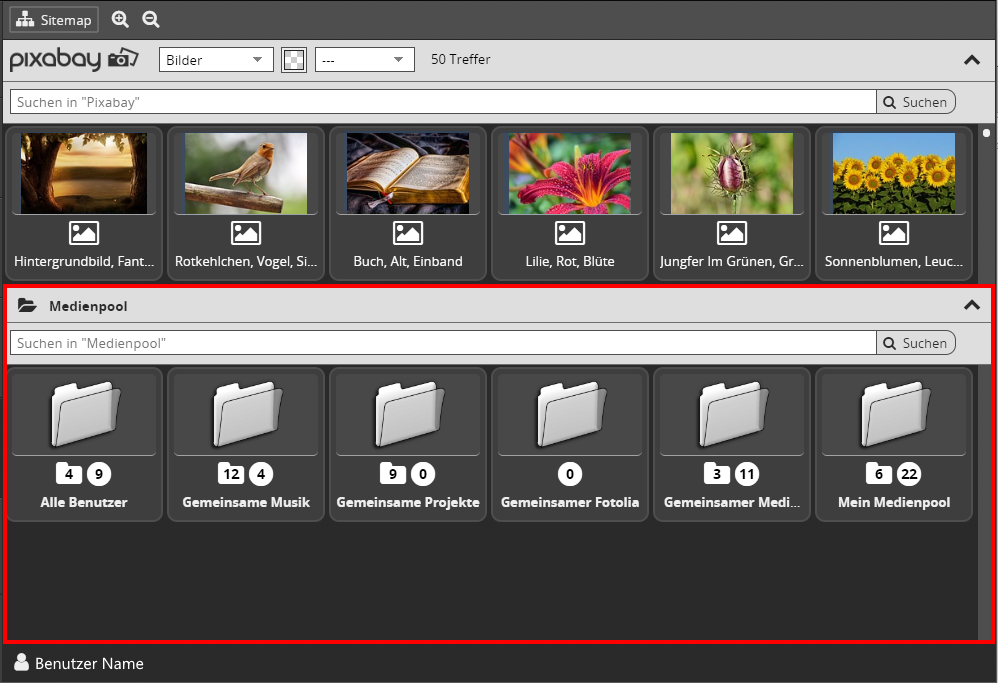Open the Sitemap view

[x=54, y=20]
